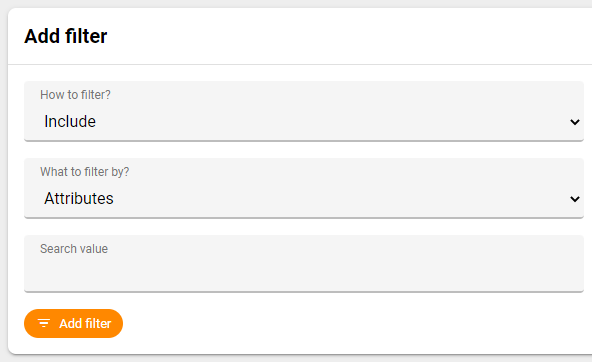Change the filter mode from Include
Image resolution: width=592 pixels, height=362 pixels.
304,111
